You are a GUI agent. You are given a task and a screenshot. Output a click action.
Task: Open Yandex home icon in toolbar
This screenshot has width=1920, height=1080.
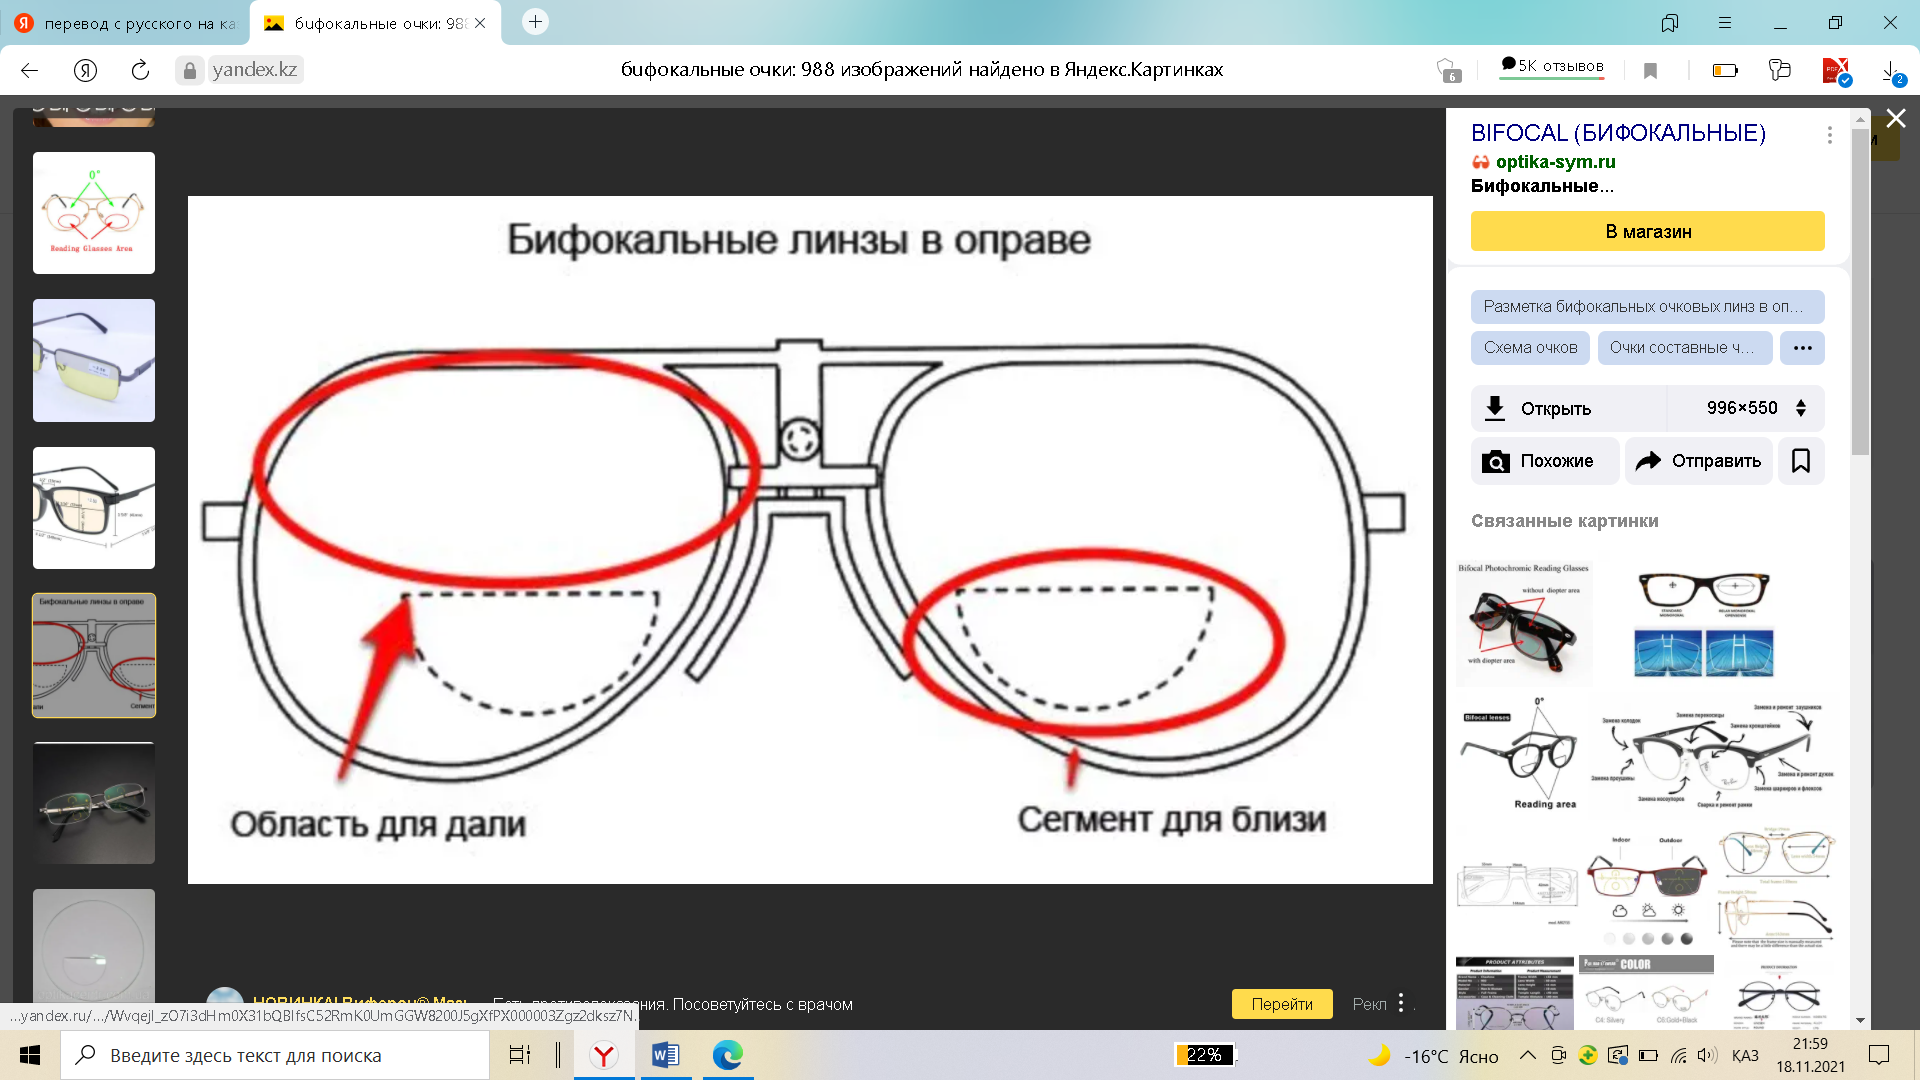click(x=85, y=70)
